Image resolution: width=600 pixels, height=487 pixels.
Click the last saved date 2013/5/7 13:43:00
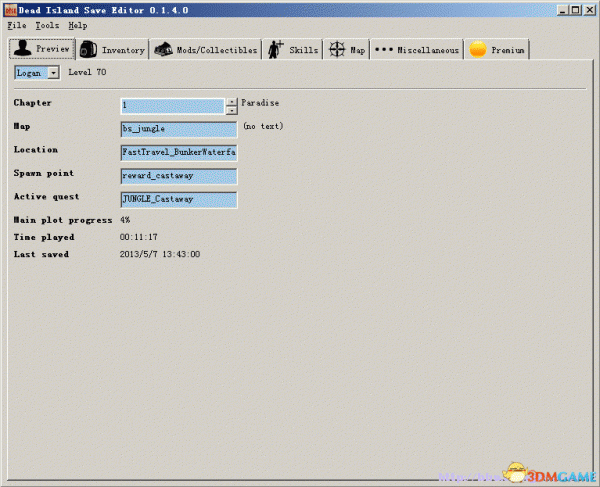coord(160,254)
